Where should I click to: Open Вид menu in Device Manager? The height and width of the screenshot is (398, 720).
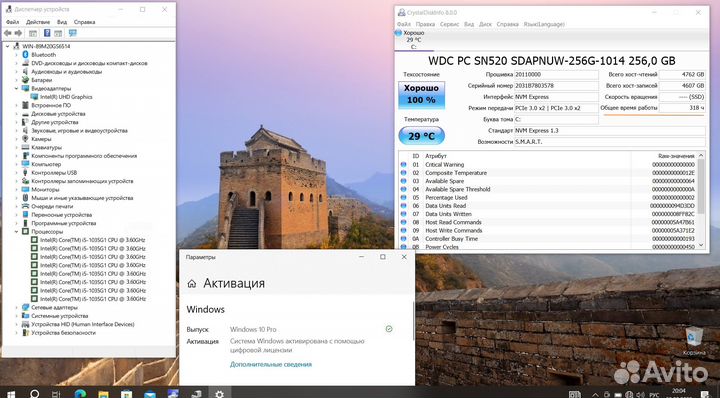(62, 22)
